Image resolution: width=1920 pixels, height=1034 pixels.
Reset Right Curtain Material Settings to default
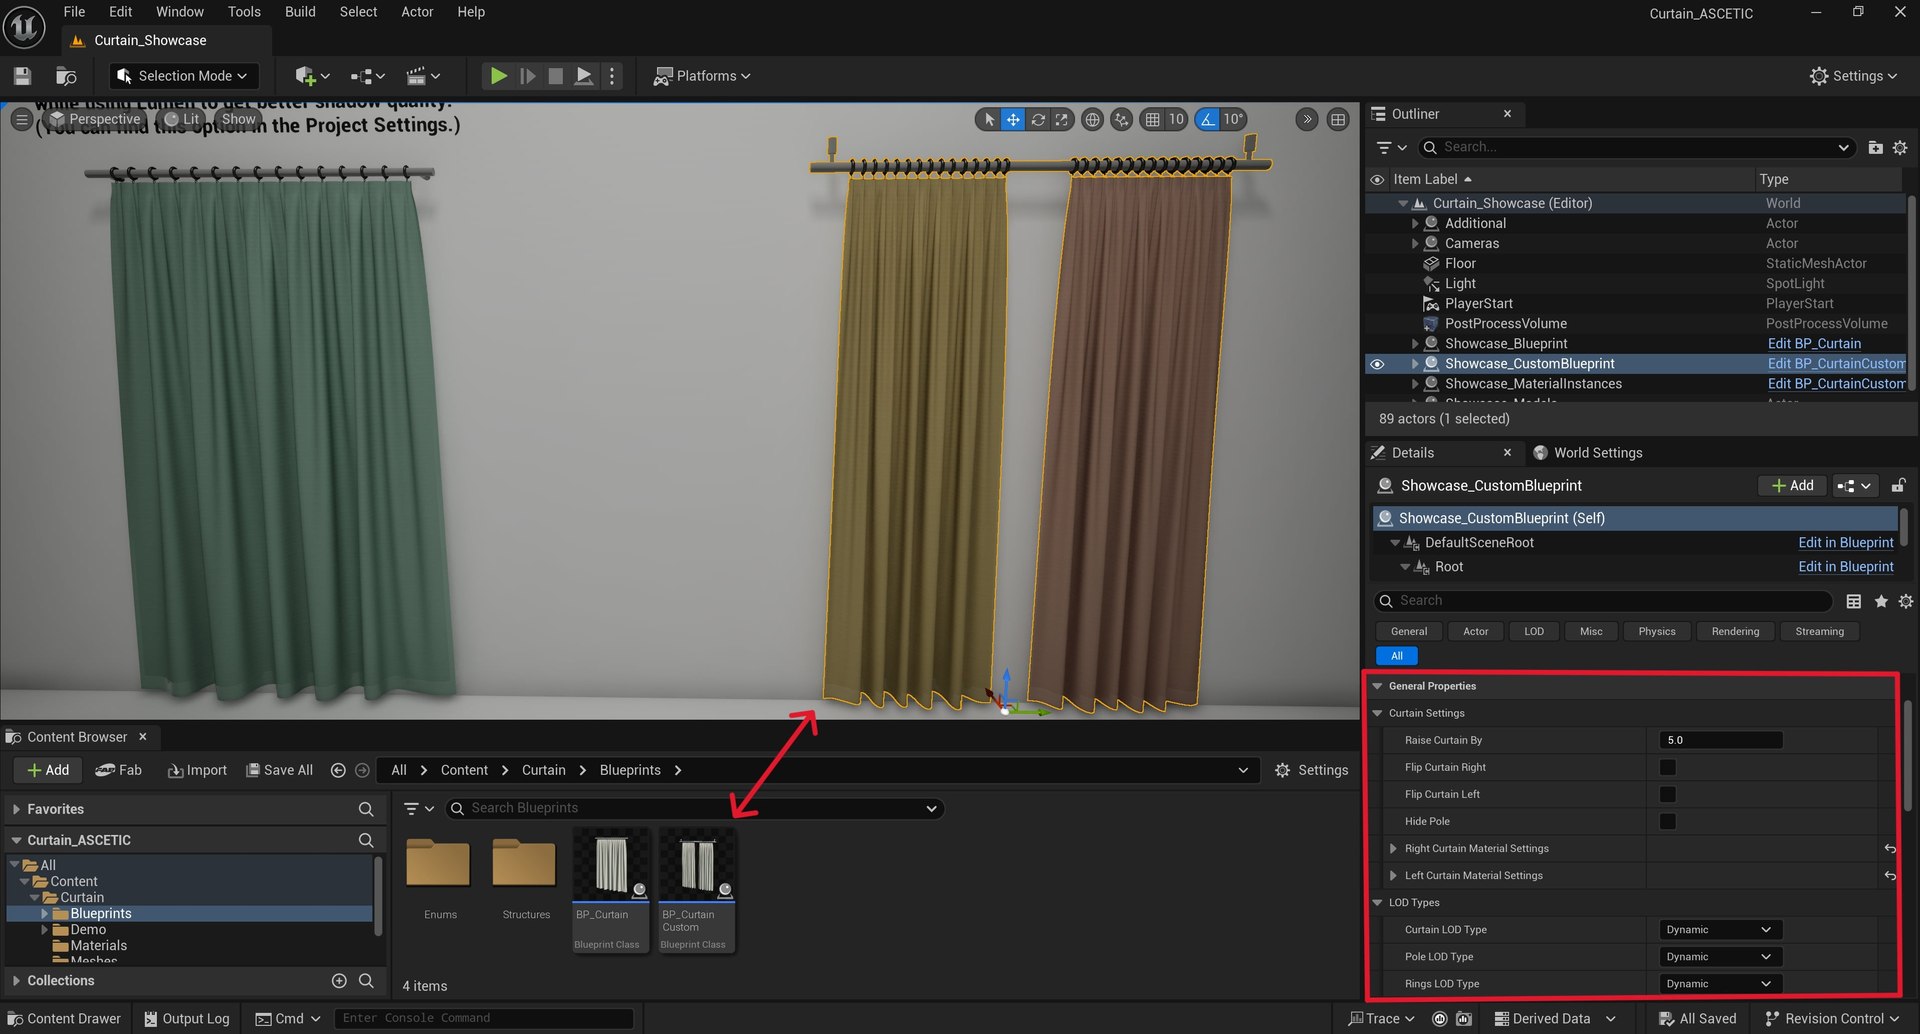[x=1890, y=849]
